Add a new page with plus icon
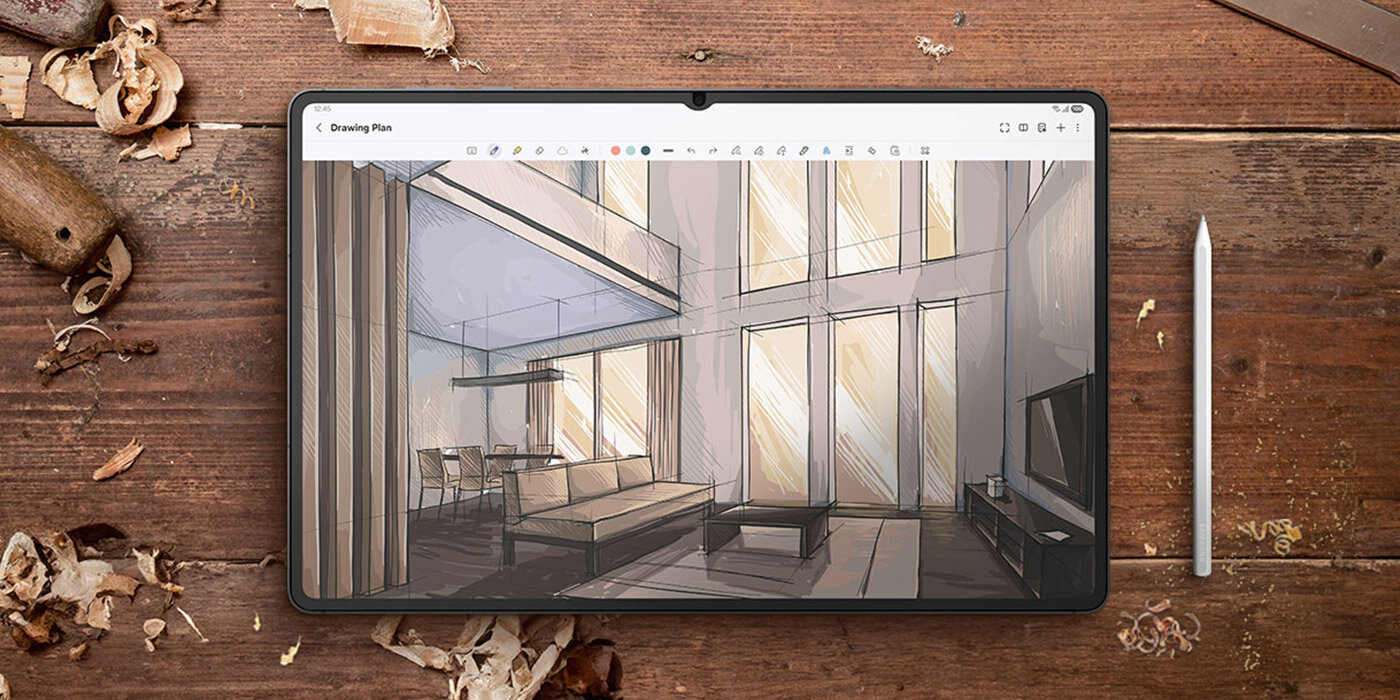This screenshot has width=1400, height=700. (x=1061, y=128)
